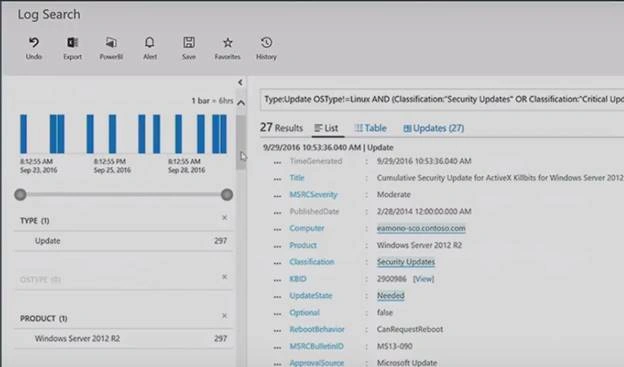The image size is (624, 367).
Task: Save the search with disk icon
Action: click(189, 42)
